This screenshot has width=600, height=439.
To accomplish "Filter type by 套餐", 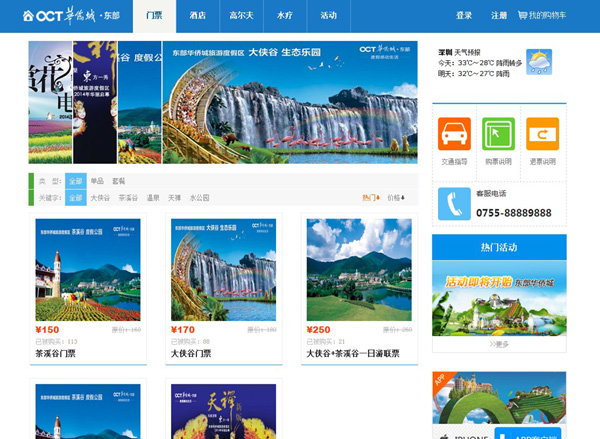I will tap(119, 181).
